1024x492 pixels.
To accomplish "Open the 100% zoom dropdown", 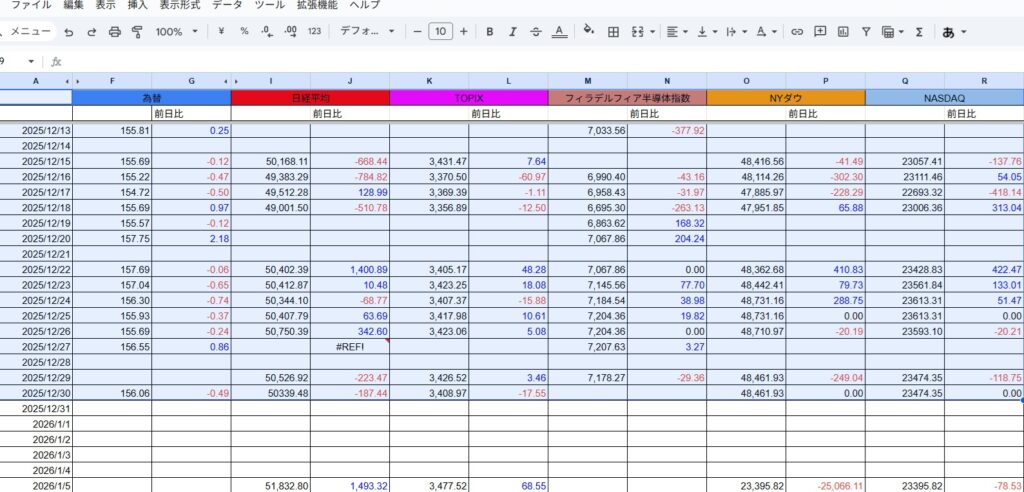I will click(x=176, y=32).
